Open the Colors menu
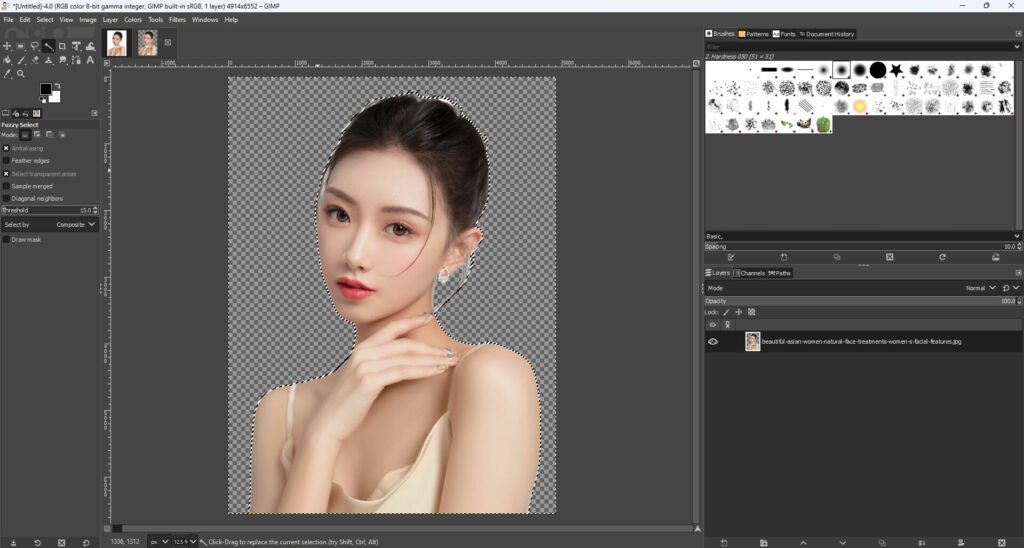 tap(133, 20)
